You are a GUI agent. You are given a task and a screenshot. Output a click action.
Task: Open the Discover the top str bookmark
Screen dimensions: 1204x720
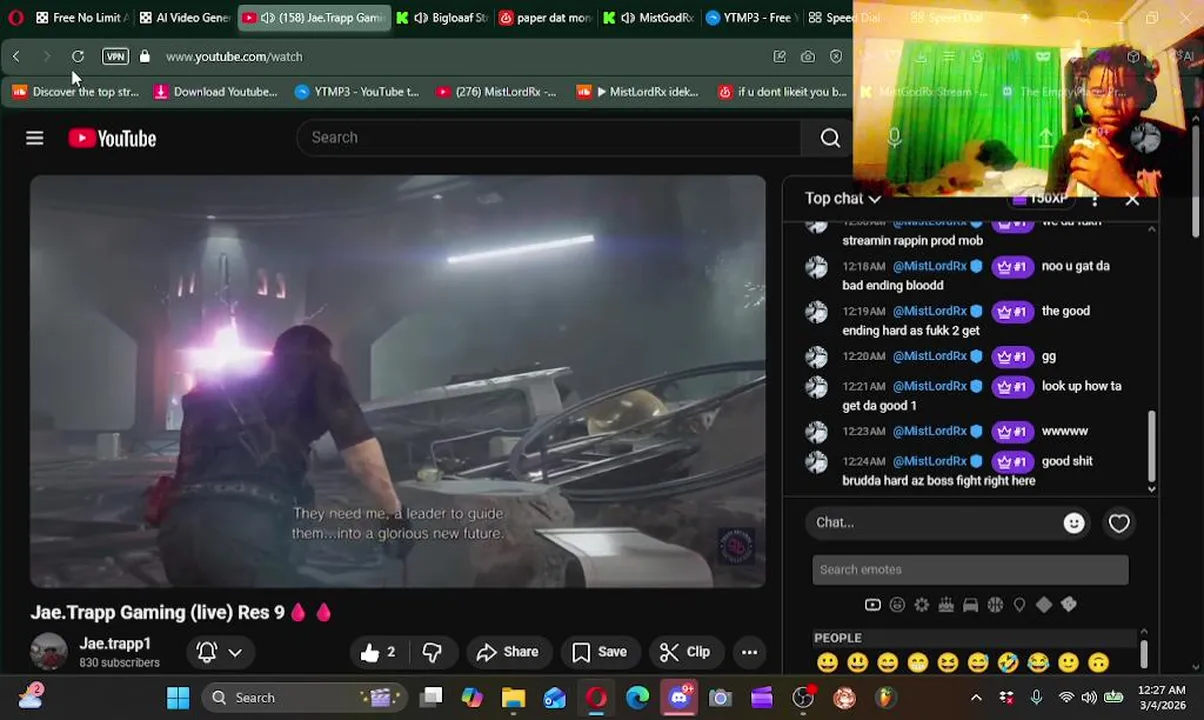point(75,92)
